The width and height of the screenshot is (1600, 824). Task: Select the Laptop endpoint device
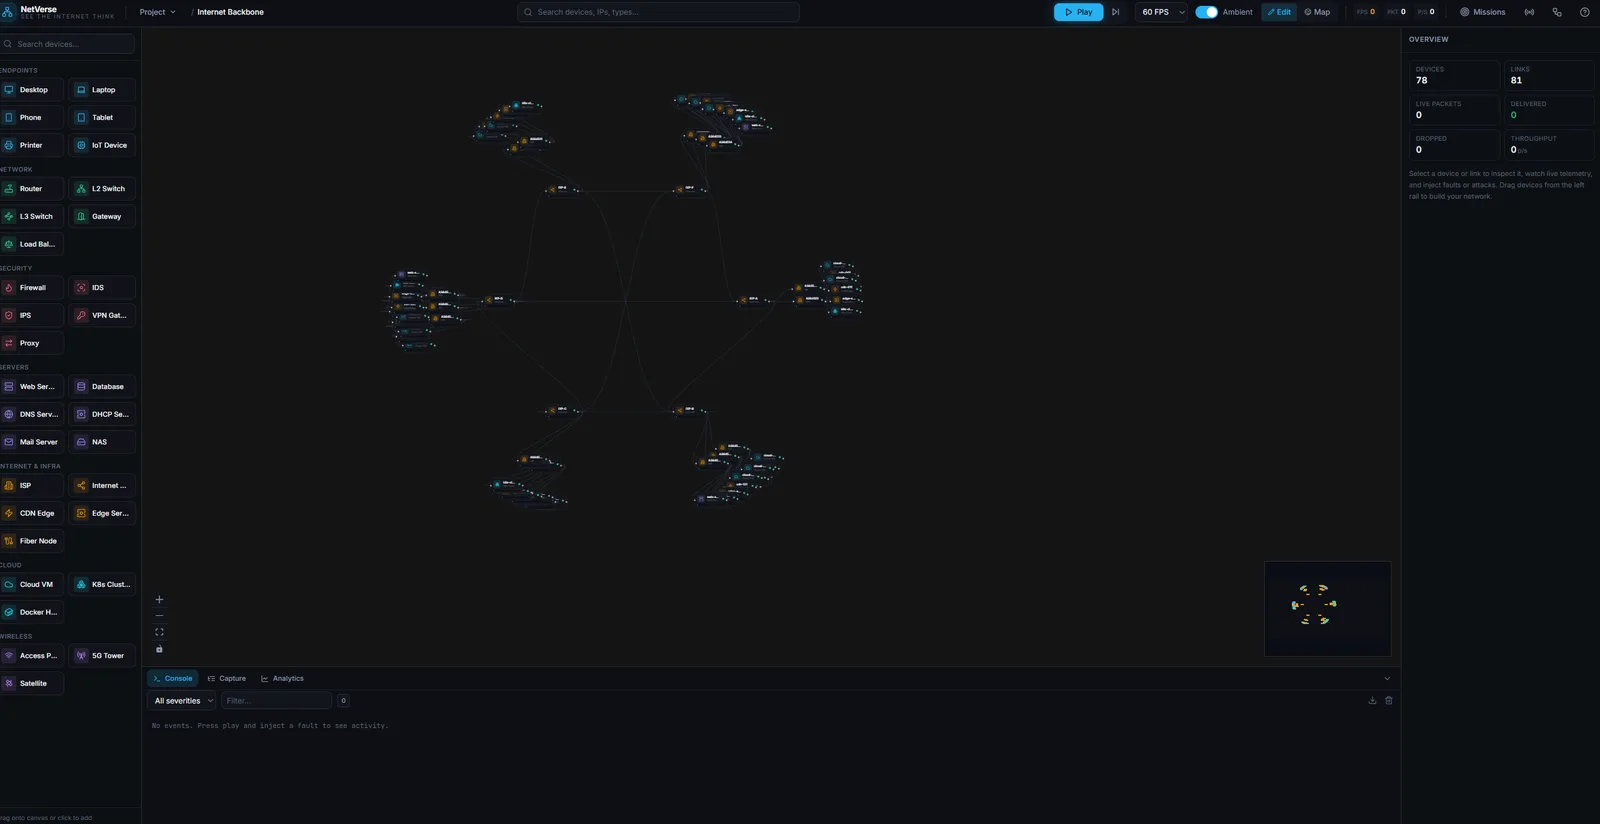(102, 90)
